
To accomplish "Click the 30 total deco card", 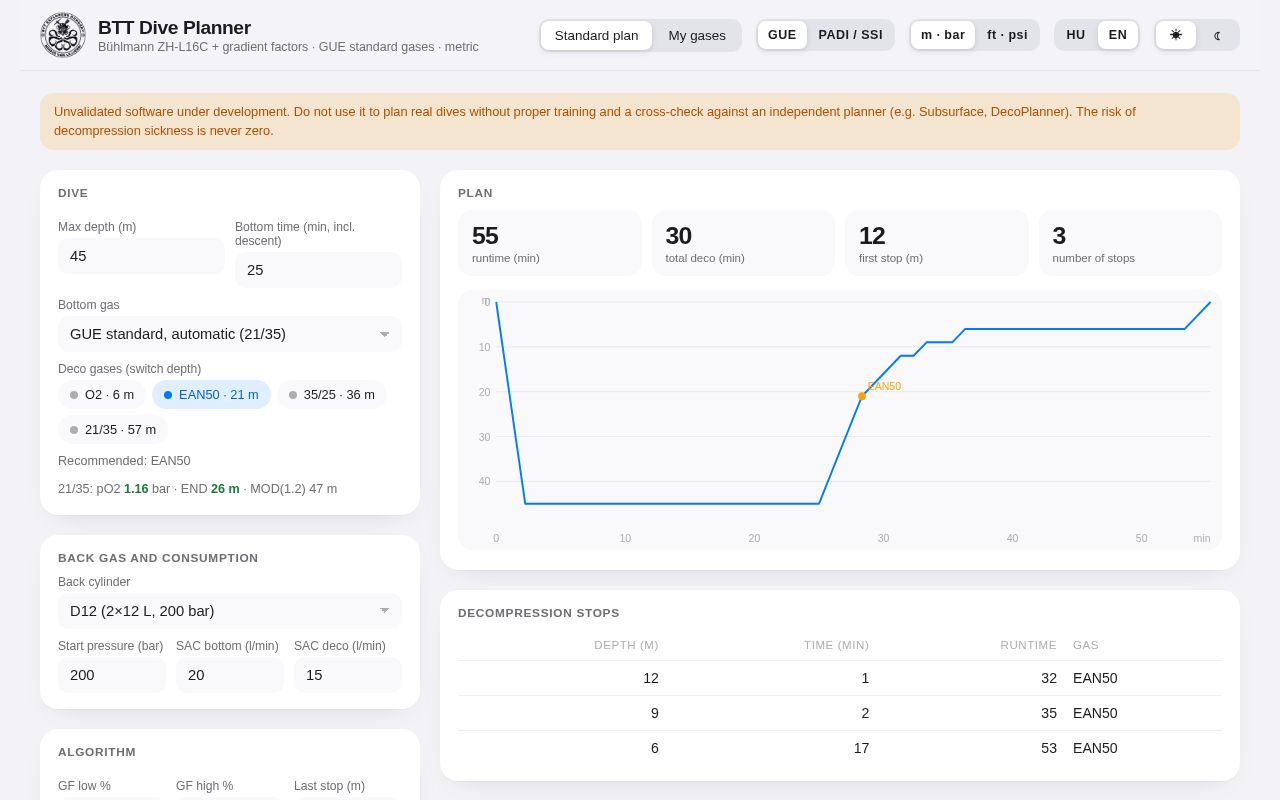I will click(x=743, y=243).
